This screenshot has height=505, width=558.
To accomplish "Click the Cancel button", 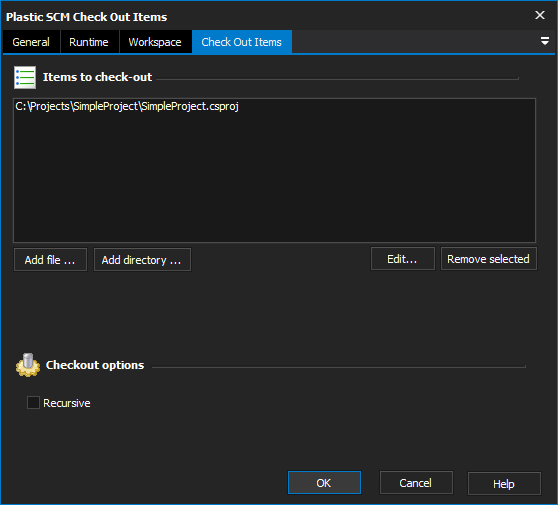I will click(x=416, y=483).
